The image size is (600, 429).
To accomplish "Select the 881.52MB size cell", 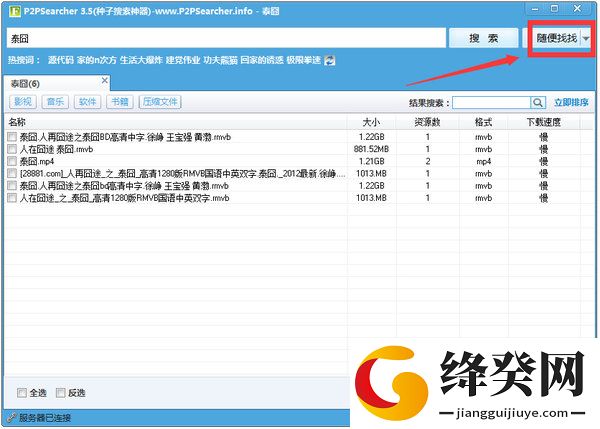I will [371, 149].
